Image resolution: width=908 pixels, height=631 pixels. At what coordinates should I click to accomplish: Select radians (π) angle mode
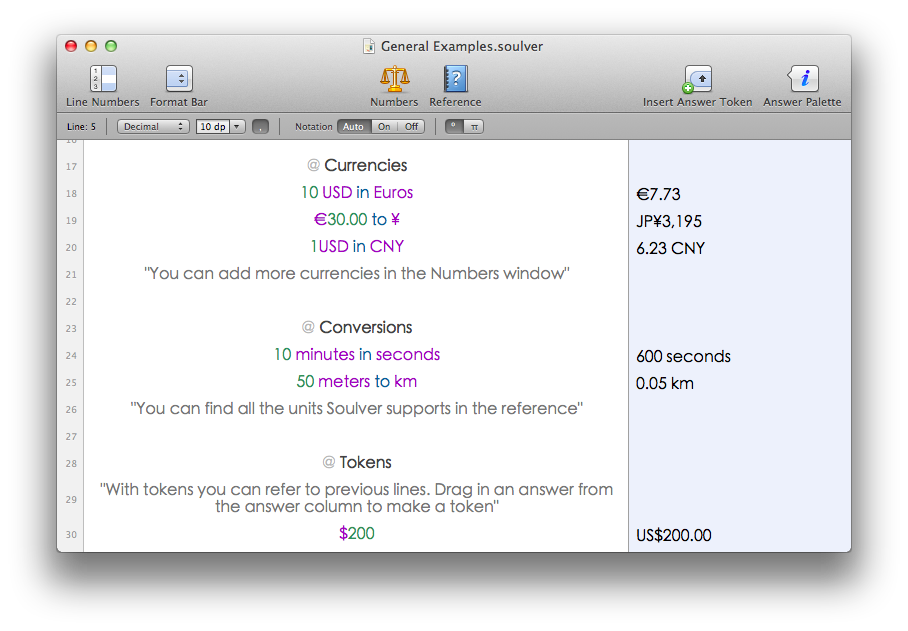pyautogui.click(x=474, y=127)
